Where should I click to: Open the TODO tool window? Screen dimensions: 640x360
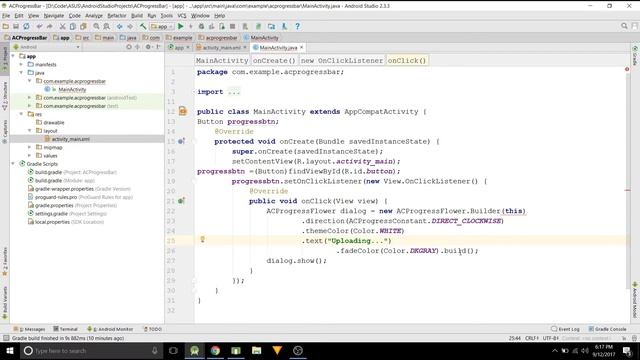coord(153,329)
